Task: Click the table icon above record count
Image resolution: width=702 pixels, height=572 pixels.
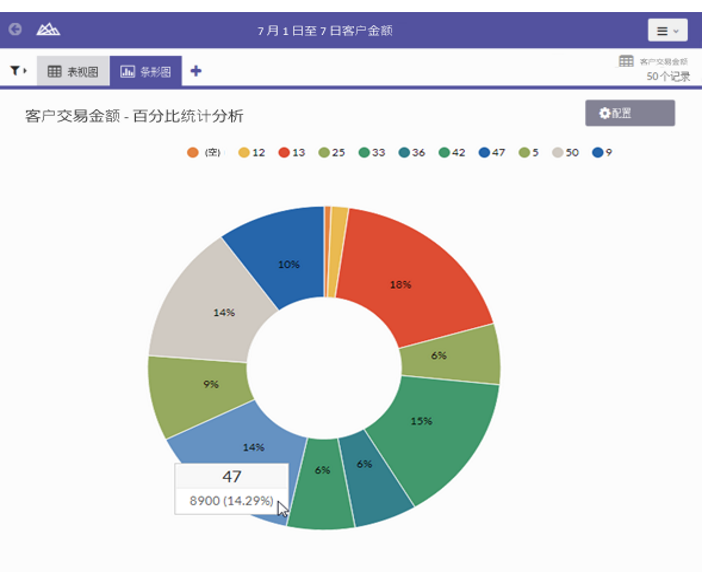Action: coord(626,61)
